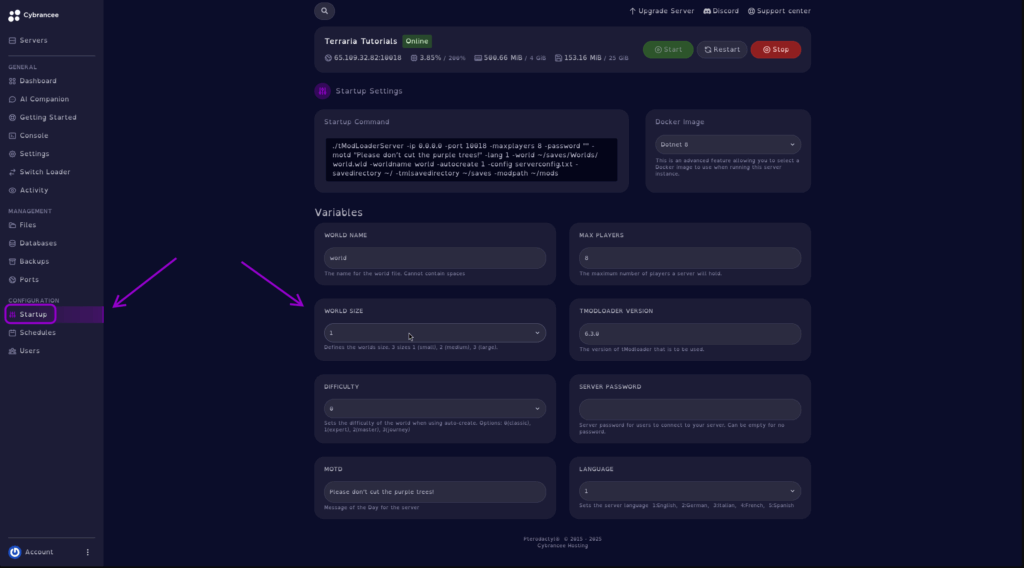
Task: Click the server IP address icon
Action: pos(328,58)
